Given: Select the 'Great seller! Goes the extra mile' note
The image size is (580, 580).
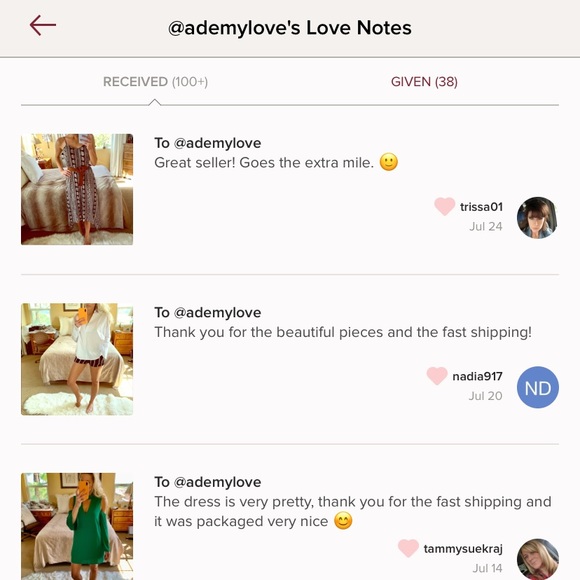Looking at the screenshot, I should pyautogui.click(x=276, y=162).
